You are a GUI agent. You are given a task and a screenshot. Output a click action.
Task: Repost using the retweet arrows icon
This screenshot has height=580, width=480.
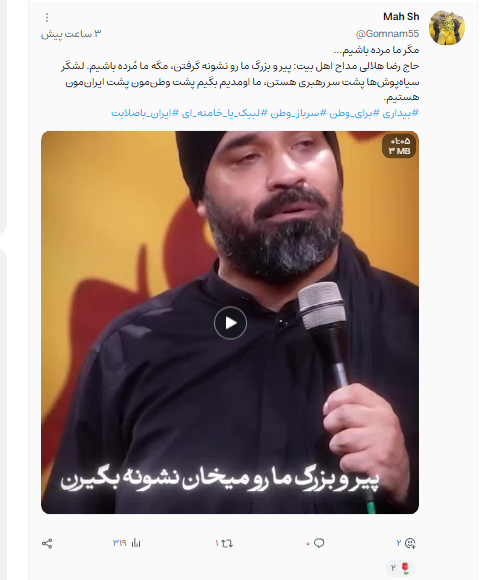click(x=227, y=543)
